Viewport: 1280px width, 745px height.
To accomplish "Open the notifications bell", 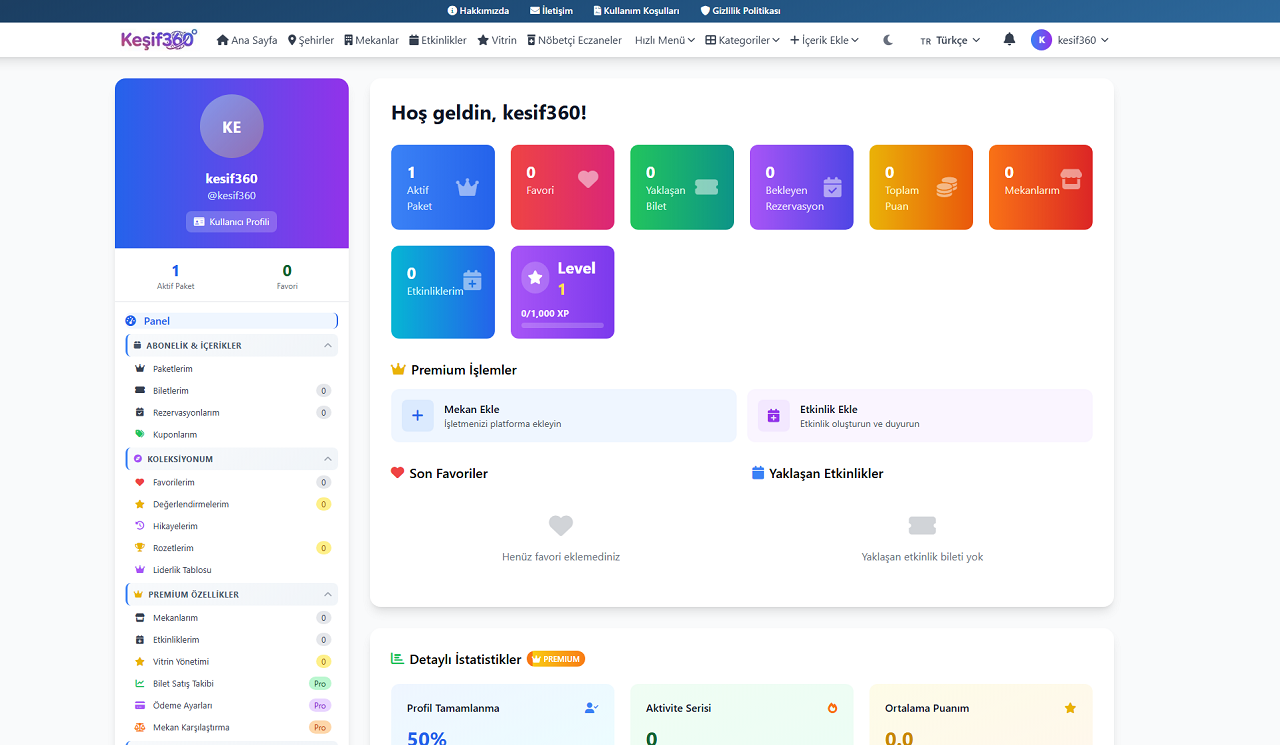I will pos(1009,40).
